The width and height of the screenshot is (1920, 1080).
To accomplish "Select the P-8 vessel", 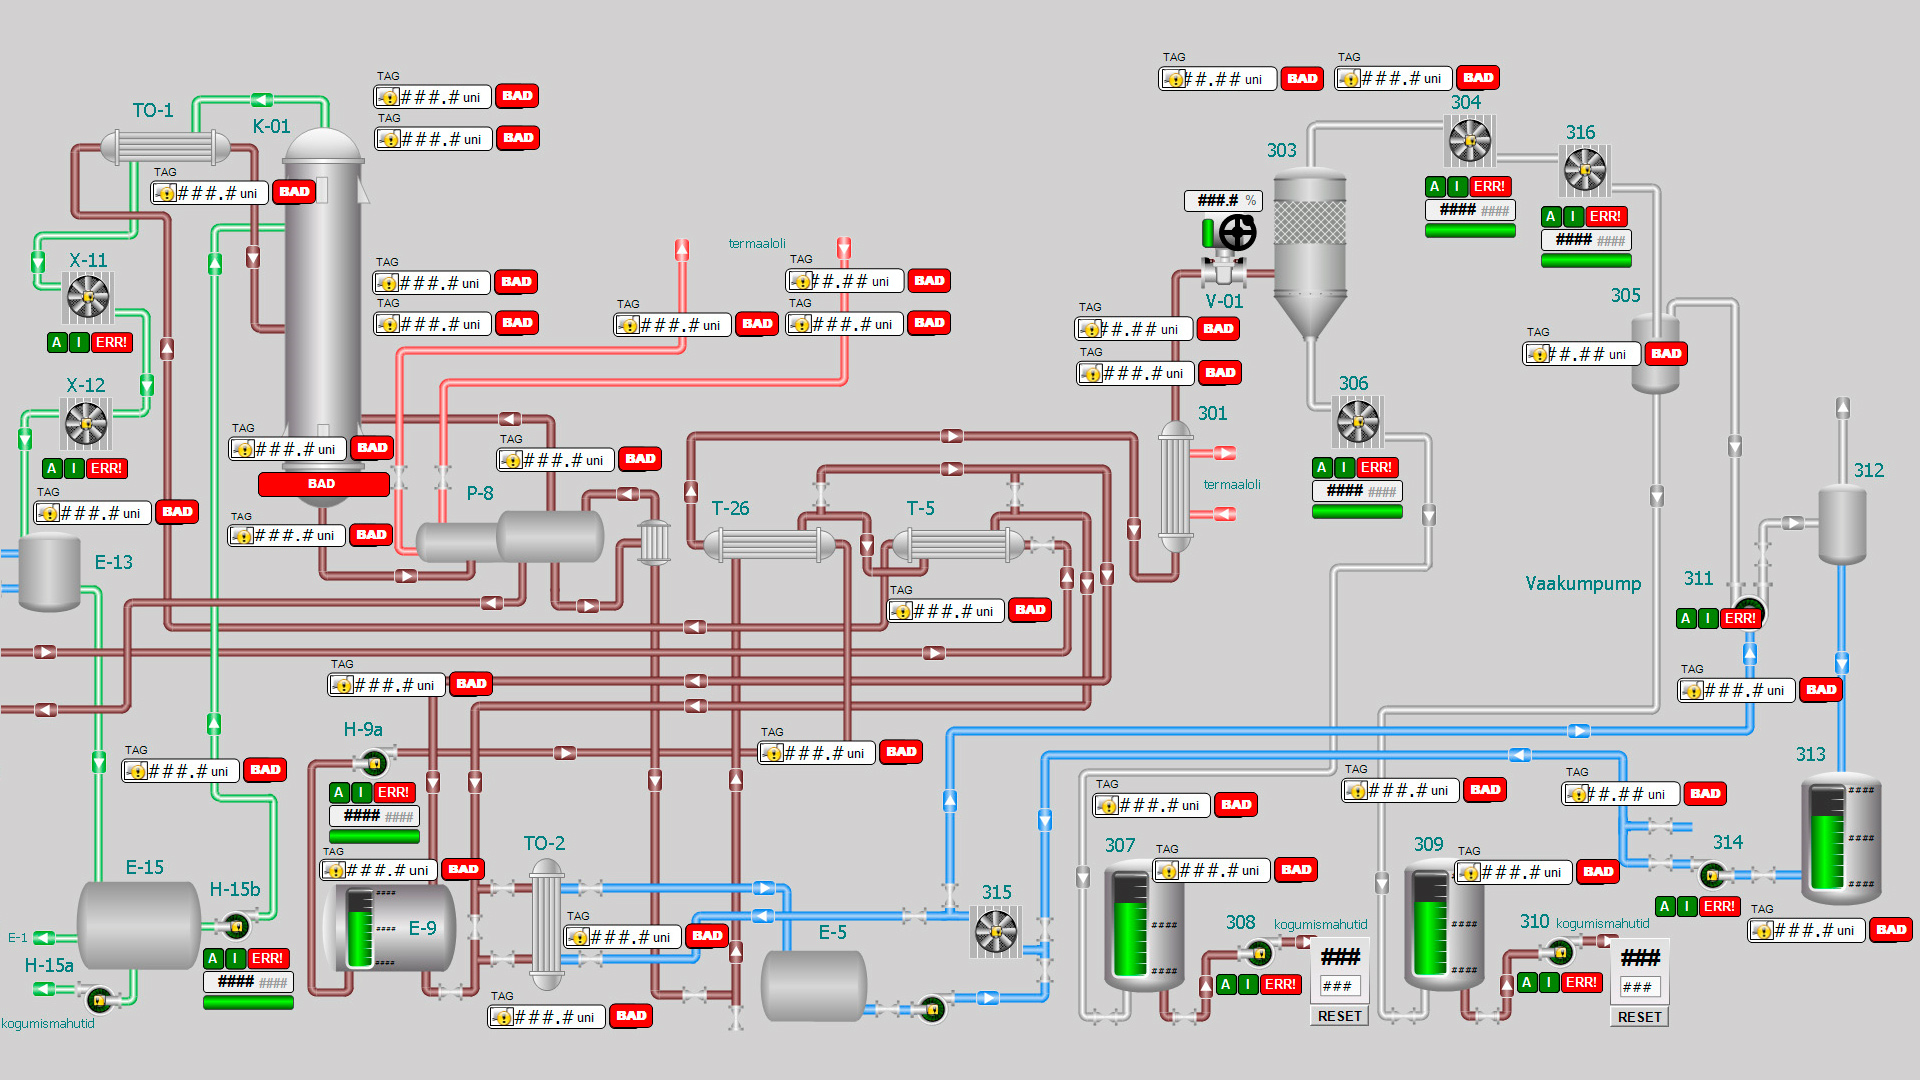I will point(510,538).
